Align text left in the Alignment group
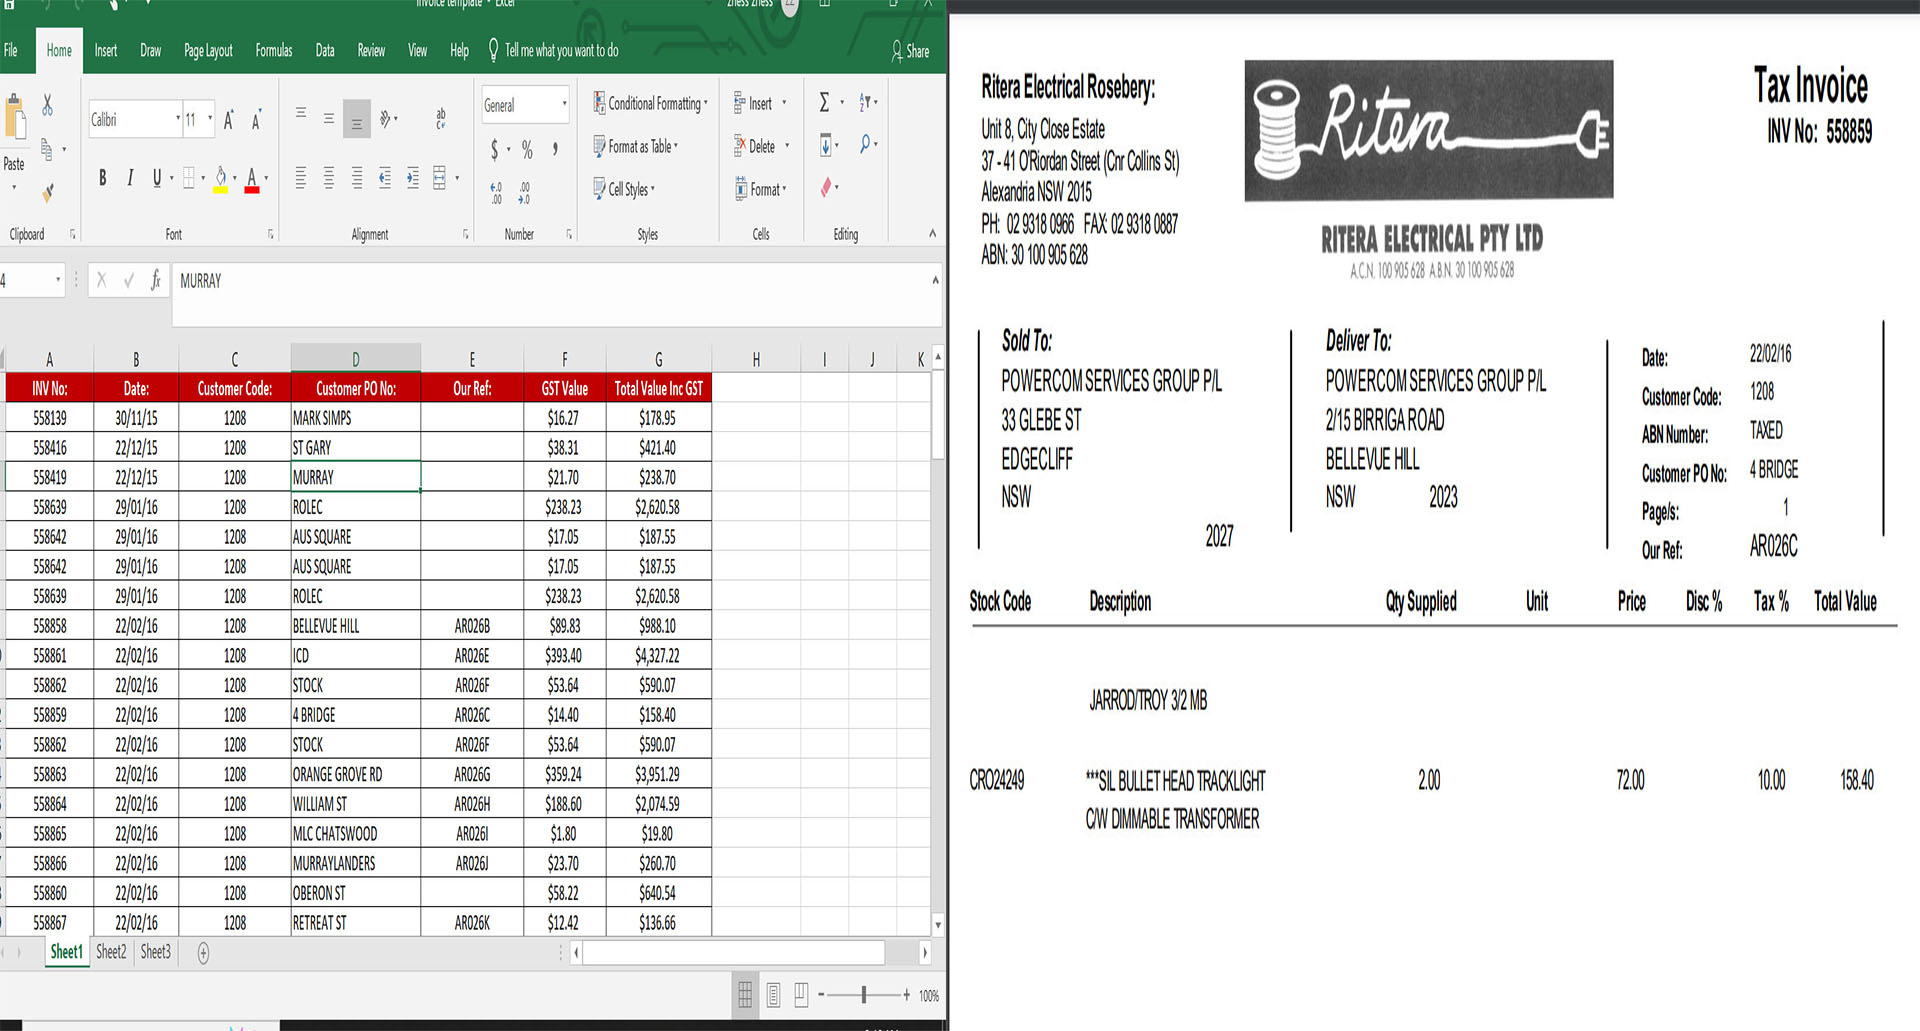The image size is (1920, 1031). point(301,178)
